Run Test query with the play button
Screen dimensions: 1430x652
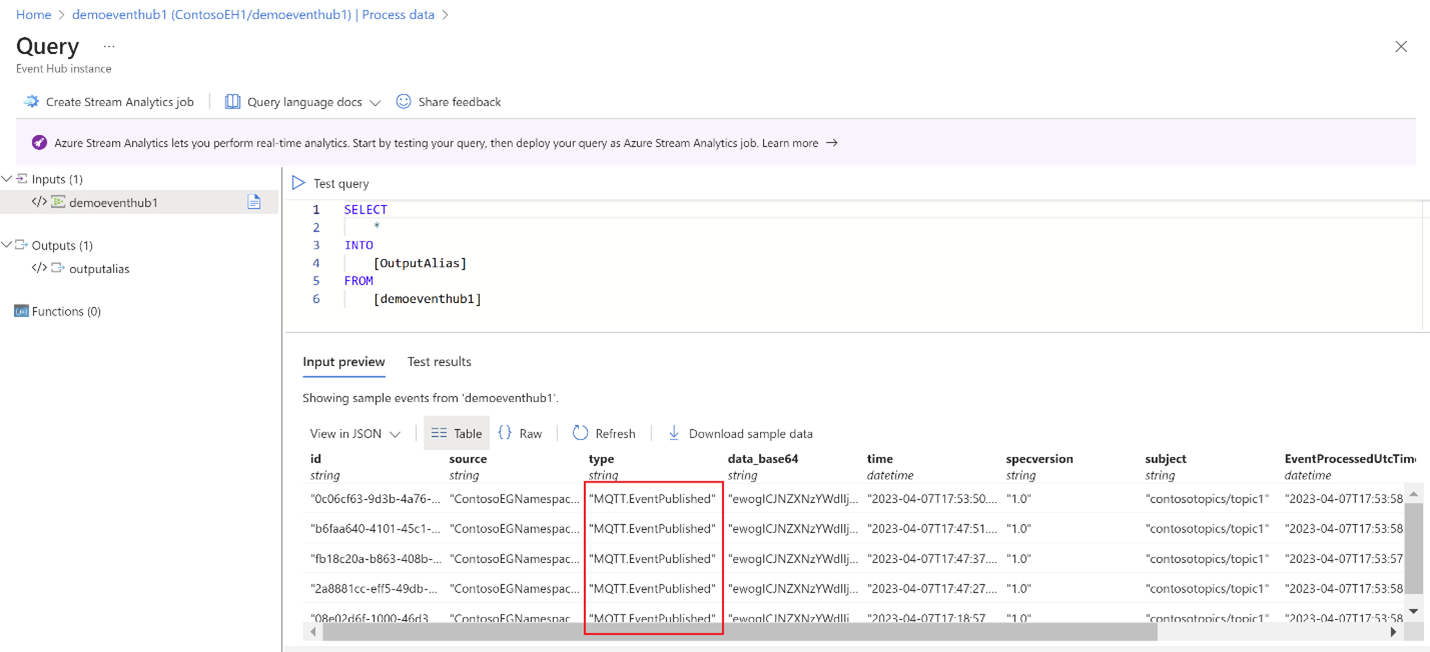click(x=299, y=182)
